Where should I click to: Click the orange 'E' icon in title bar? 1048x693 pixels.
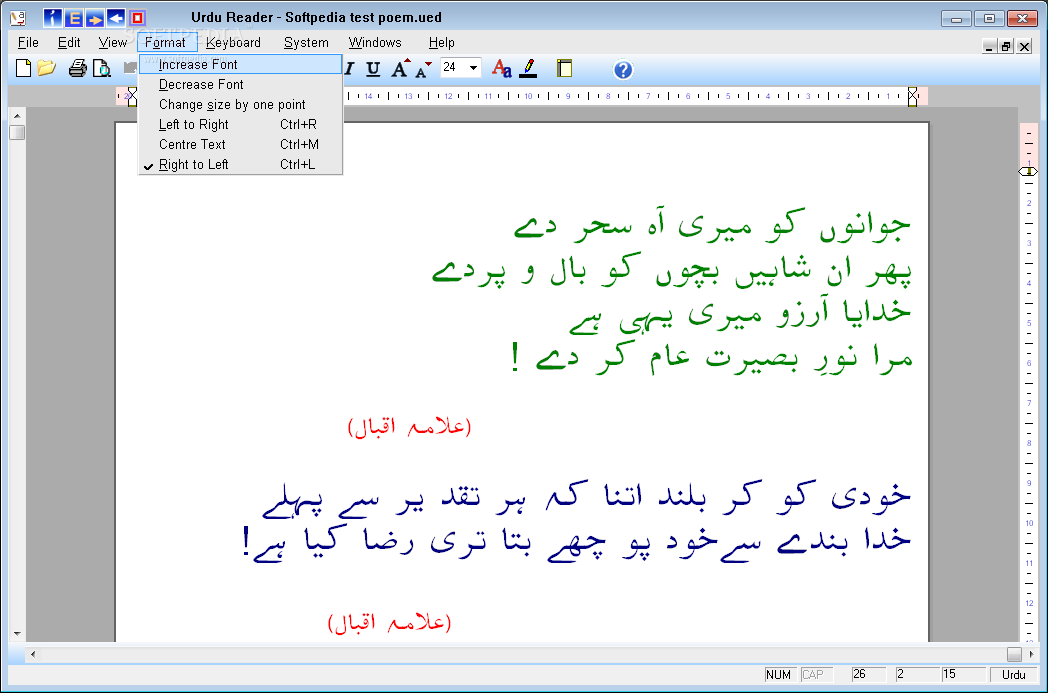(74, 18)
